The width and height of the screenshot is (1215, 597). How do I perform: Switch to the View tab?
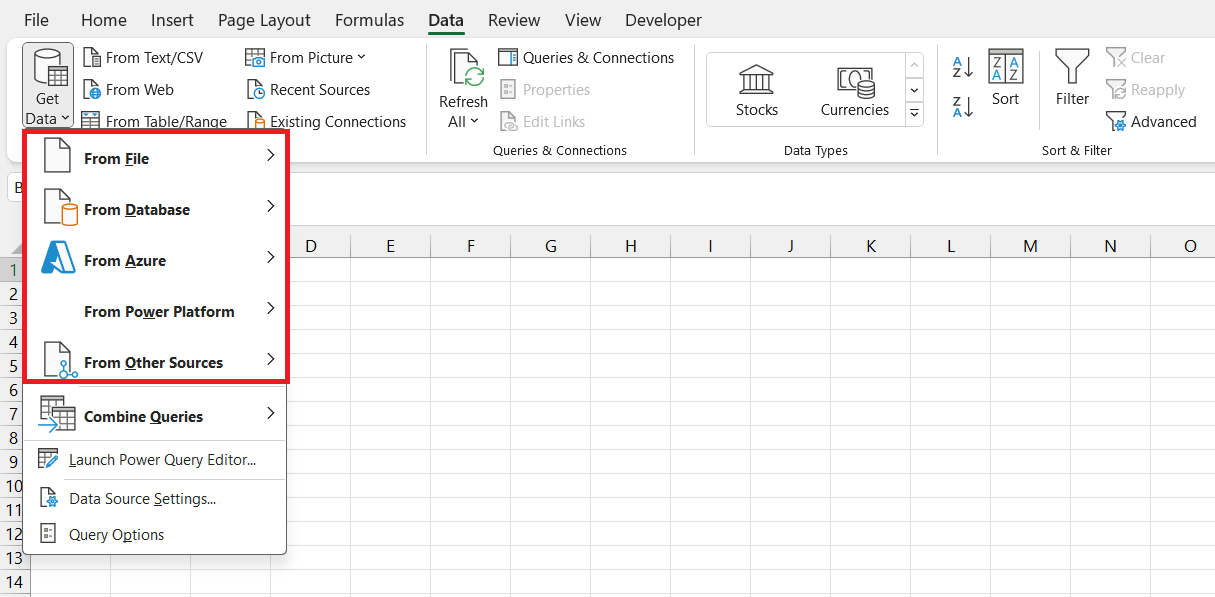(583, 20)
